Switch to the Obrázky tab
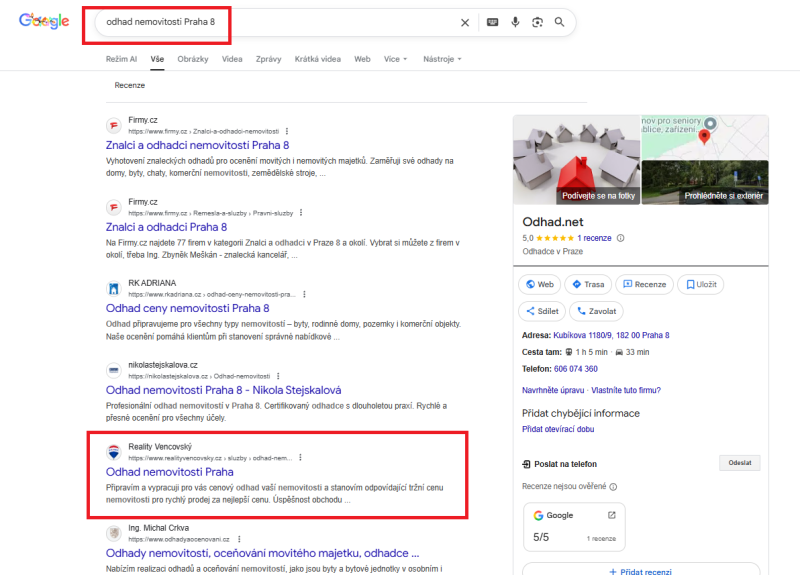800x575 pixels. coord(193,59)
